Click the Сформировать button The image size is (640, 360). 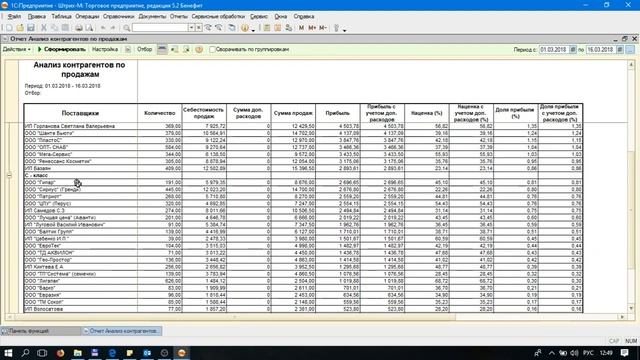(62, 49)
